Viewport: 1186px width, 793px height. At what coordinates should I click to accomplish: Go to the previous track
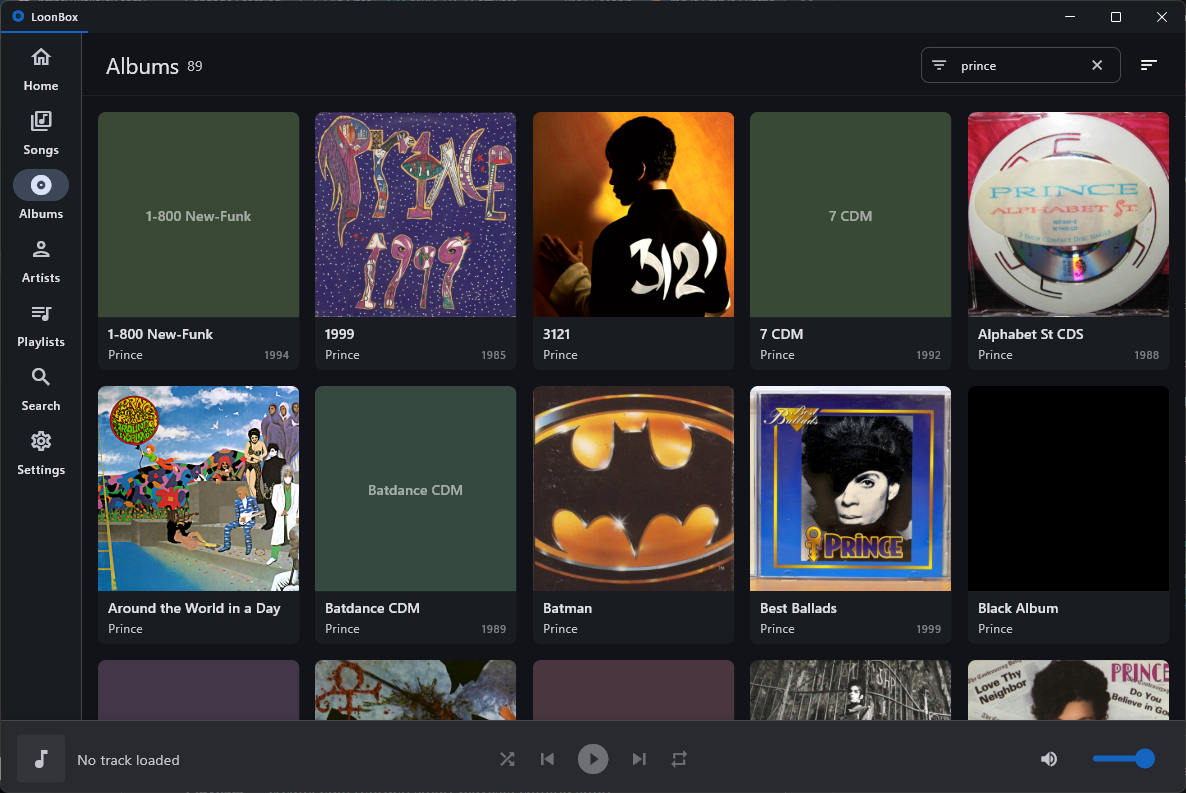tap(547, 759)
